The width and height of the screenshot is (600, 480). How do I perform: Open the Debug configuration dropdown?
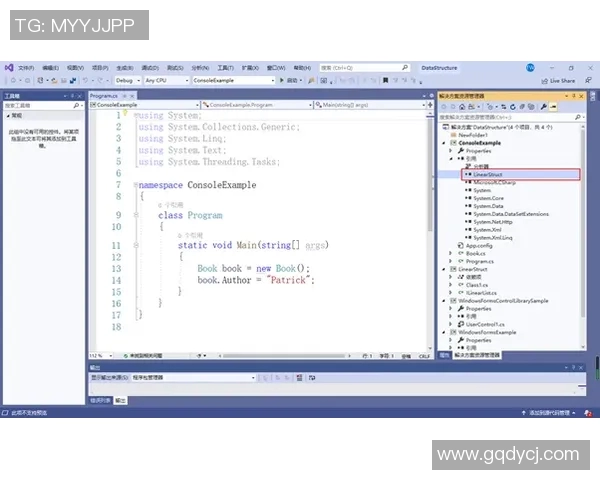tap(127, 80)
